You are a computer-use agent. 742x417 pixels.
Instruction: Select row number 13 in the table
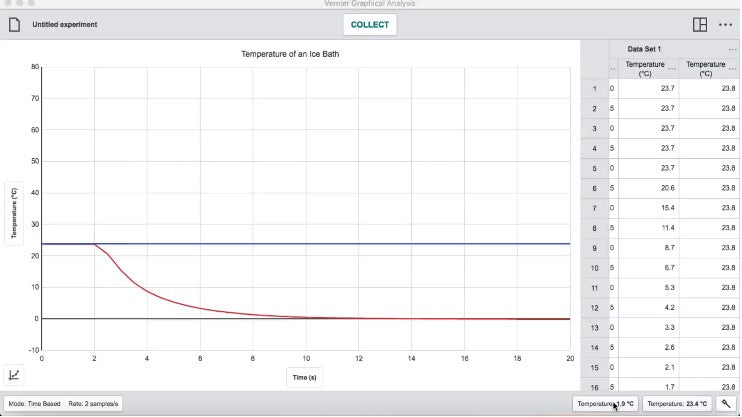pos(595,328)
